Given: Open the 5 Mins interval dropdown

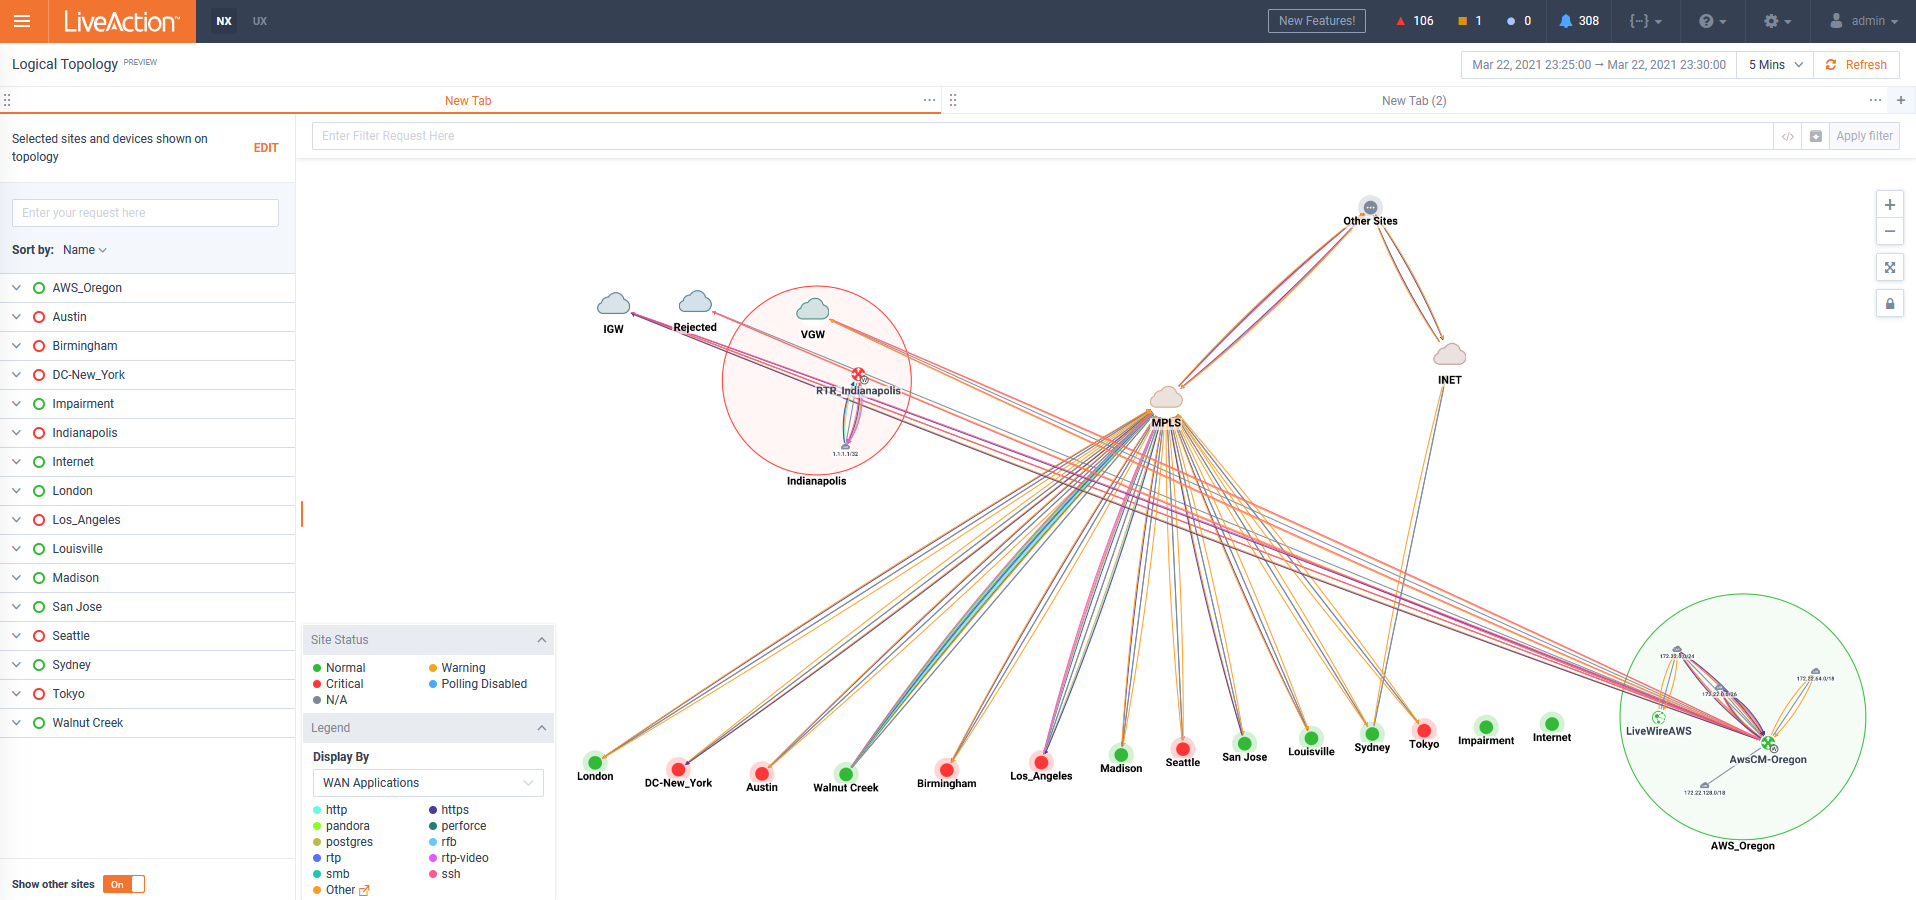Looking at the screenshot, I should 1775,65.
